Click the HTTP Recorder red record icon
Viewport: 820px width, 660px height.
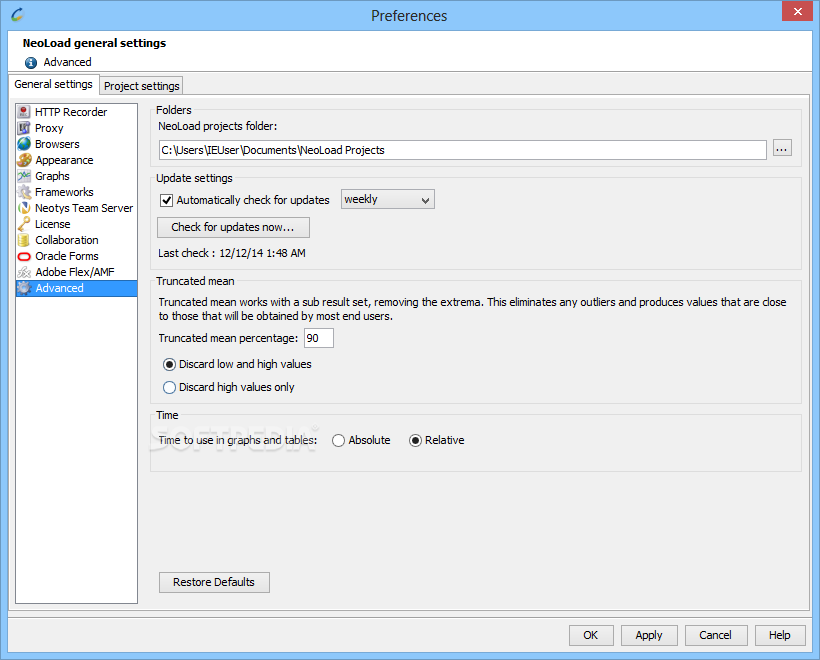24,112
